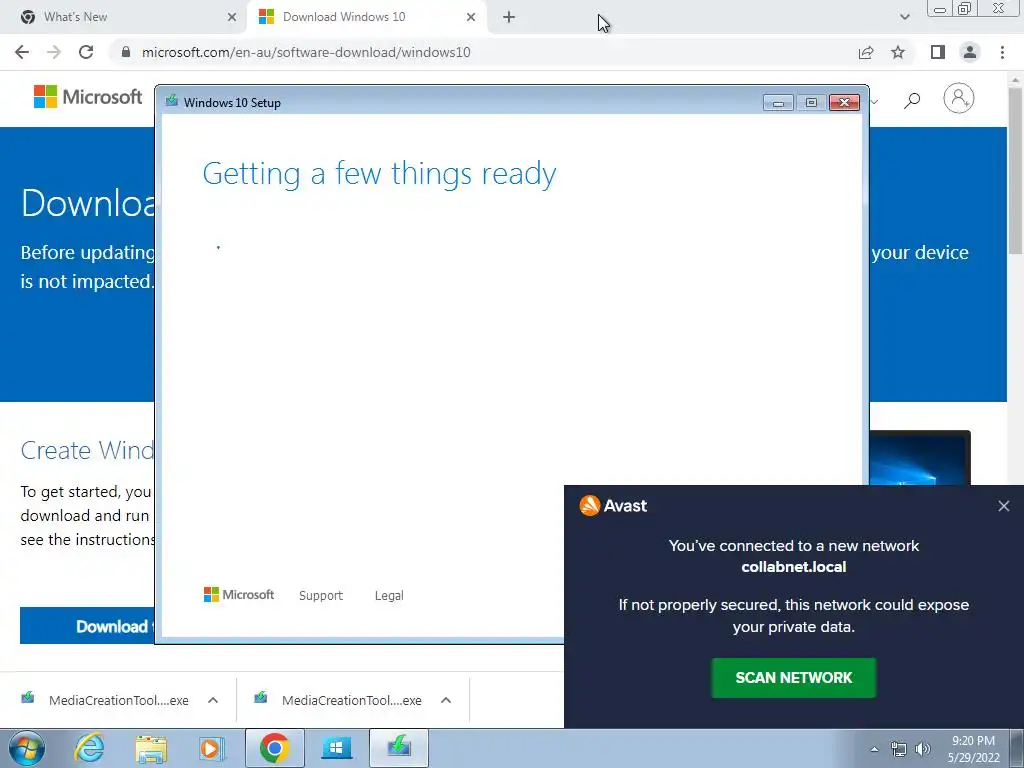Open Chrome profile avatar menu
The height and width of the screenshot is (768, 1024).
[970, 52]
